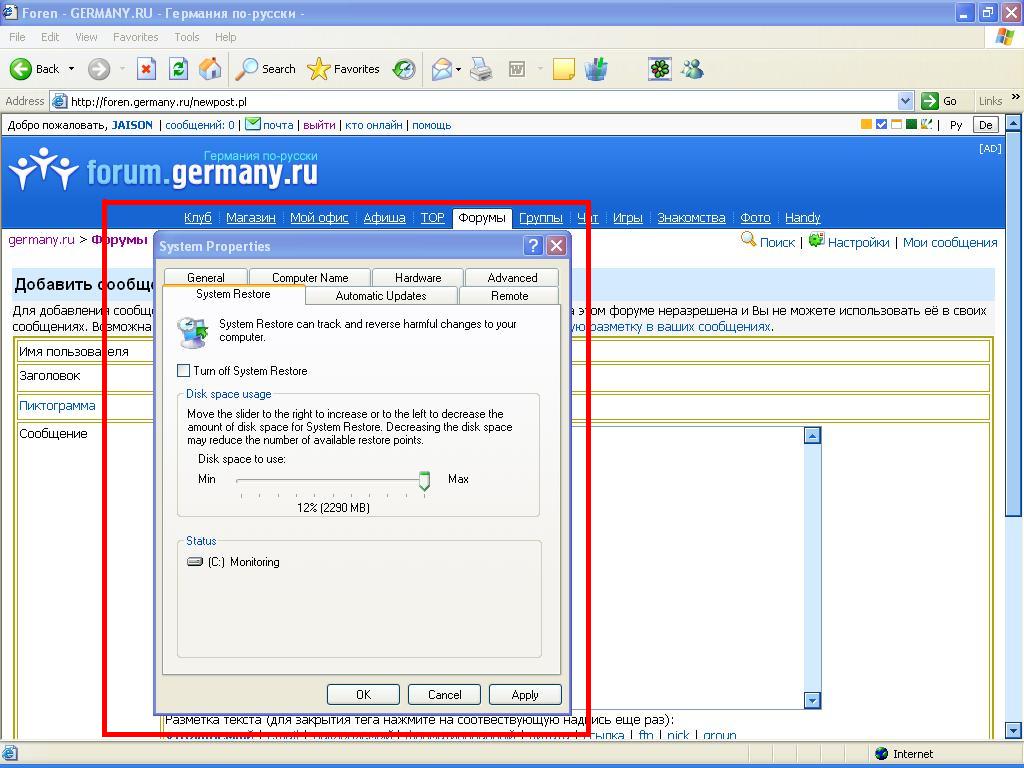
Task: Click the disk space slider thumb
Action: pos(424,481)
